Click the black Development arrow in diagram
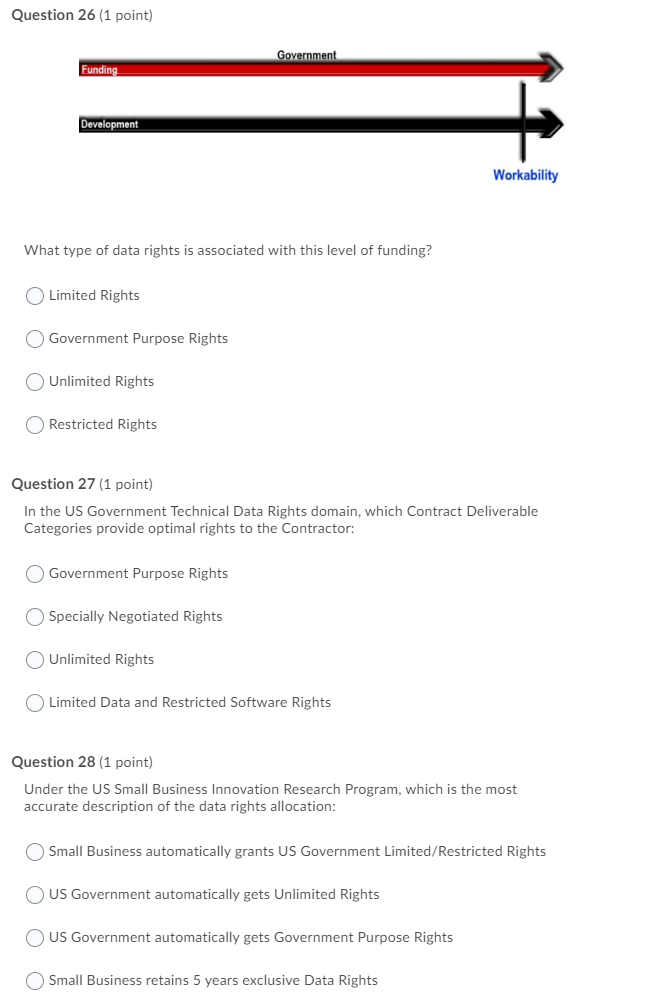 coord(330,124)
